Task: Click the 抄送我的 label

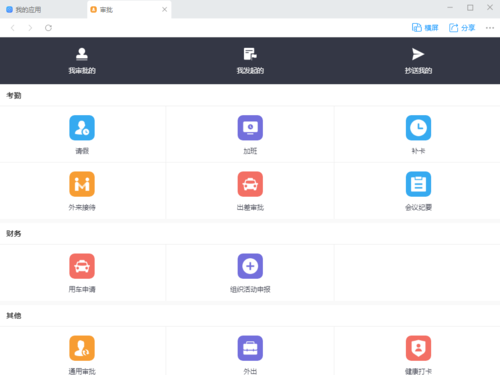Action: [418, 71]
